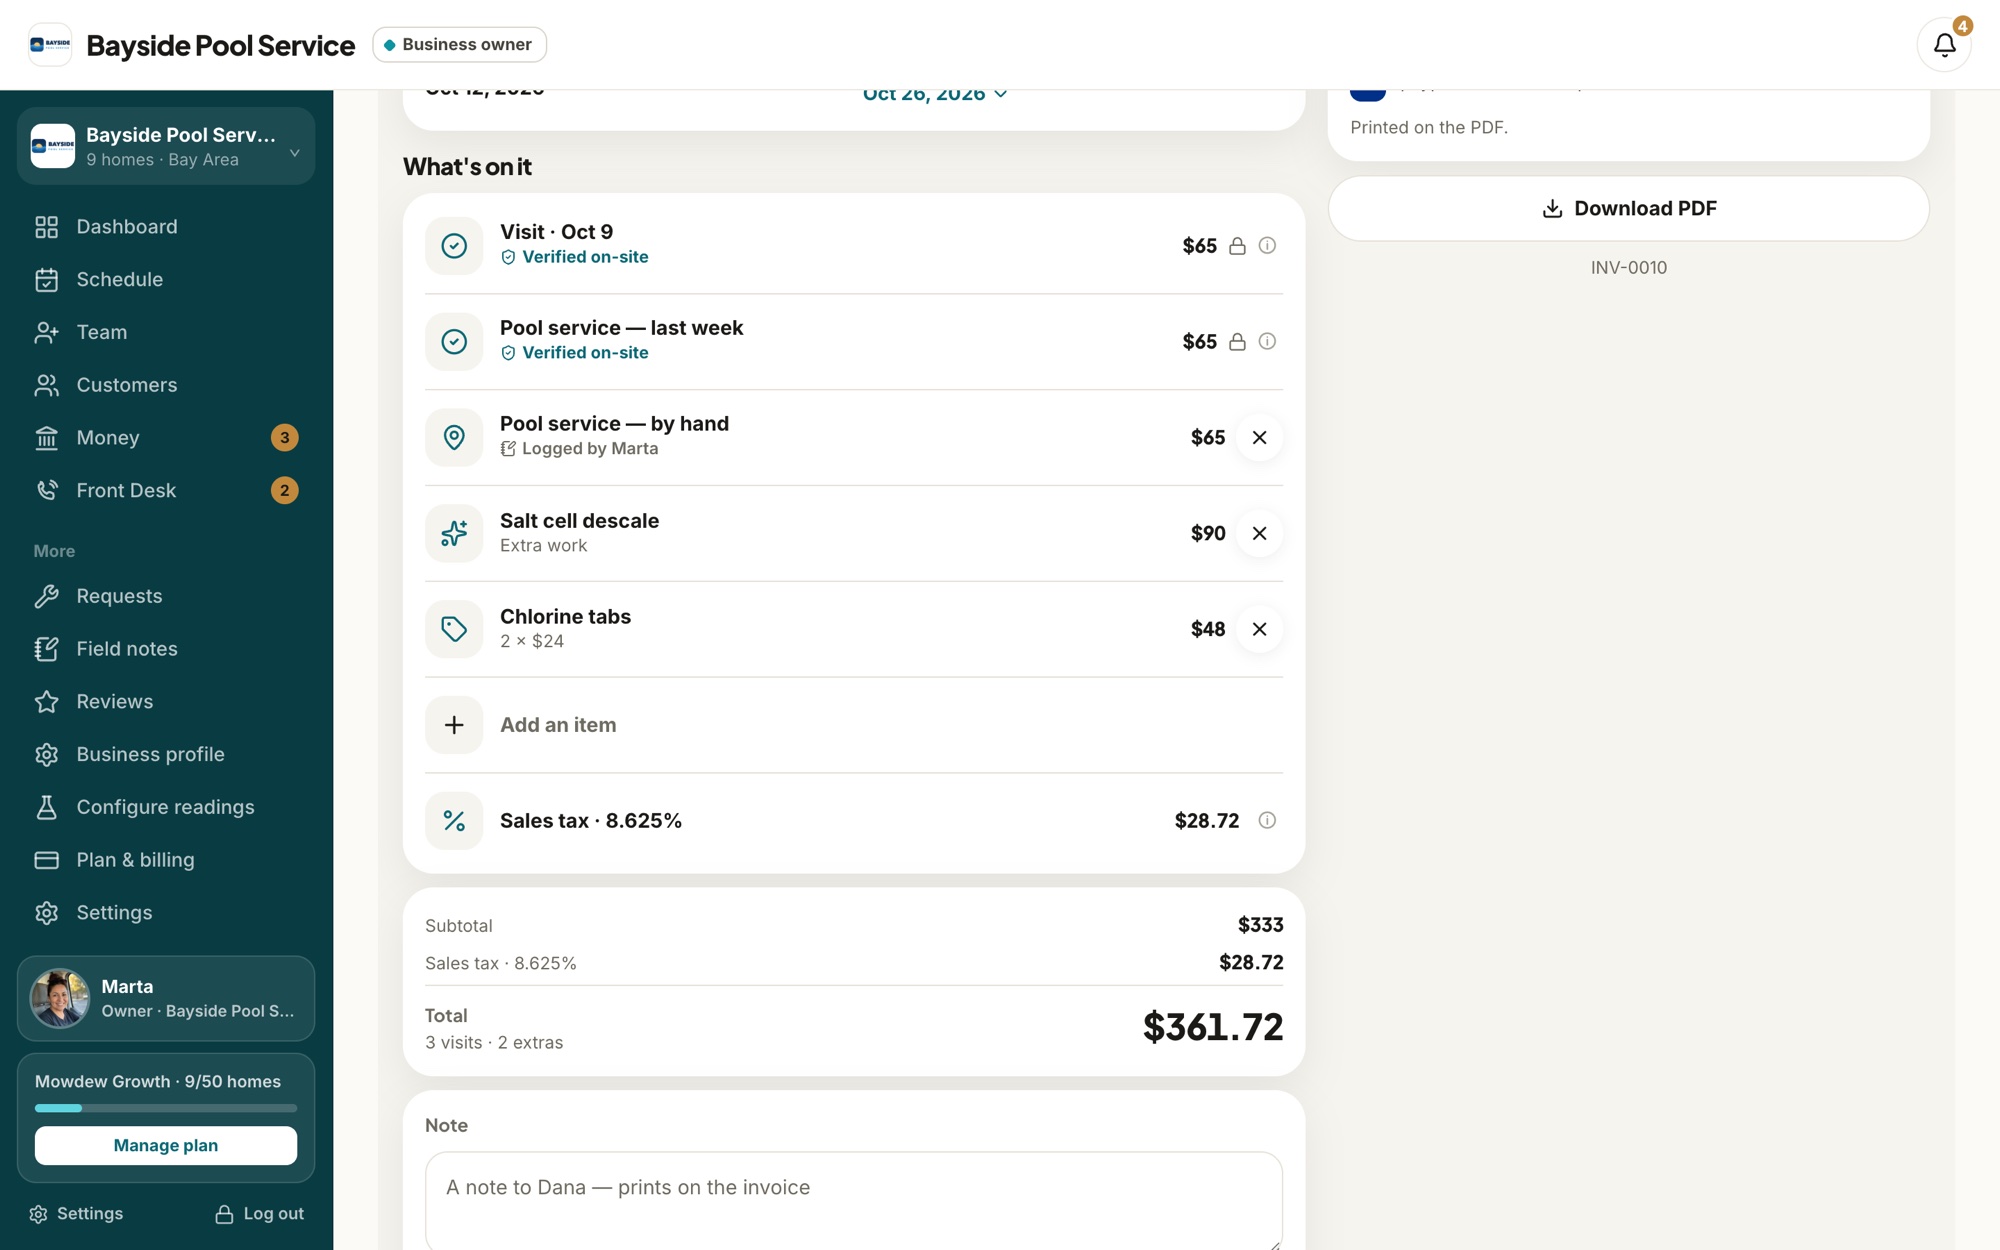Download the invoice PDF
The height and width of the screenshot is (1250, 2000).
click(1628, 209)
